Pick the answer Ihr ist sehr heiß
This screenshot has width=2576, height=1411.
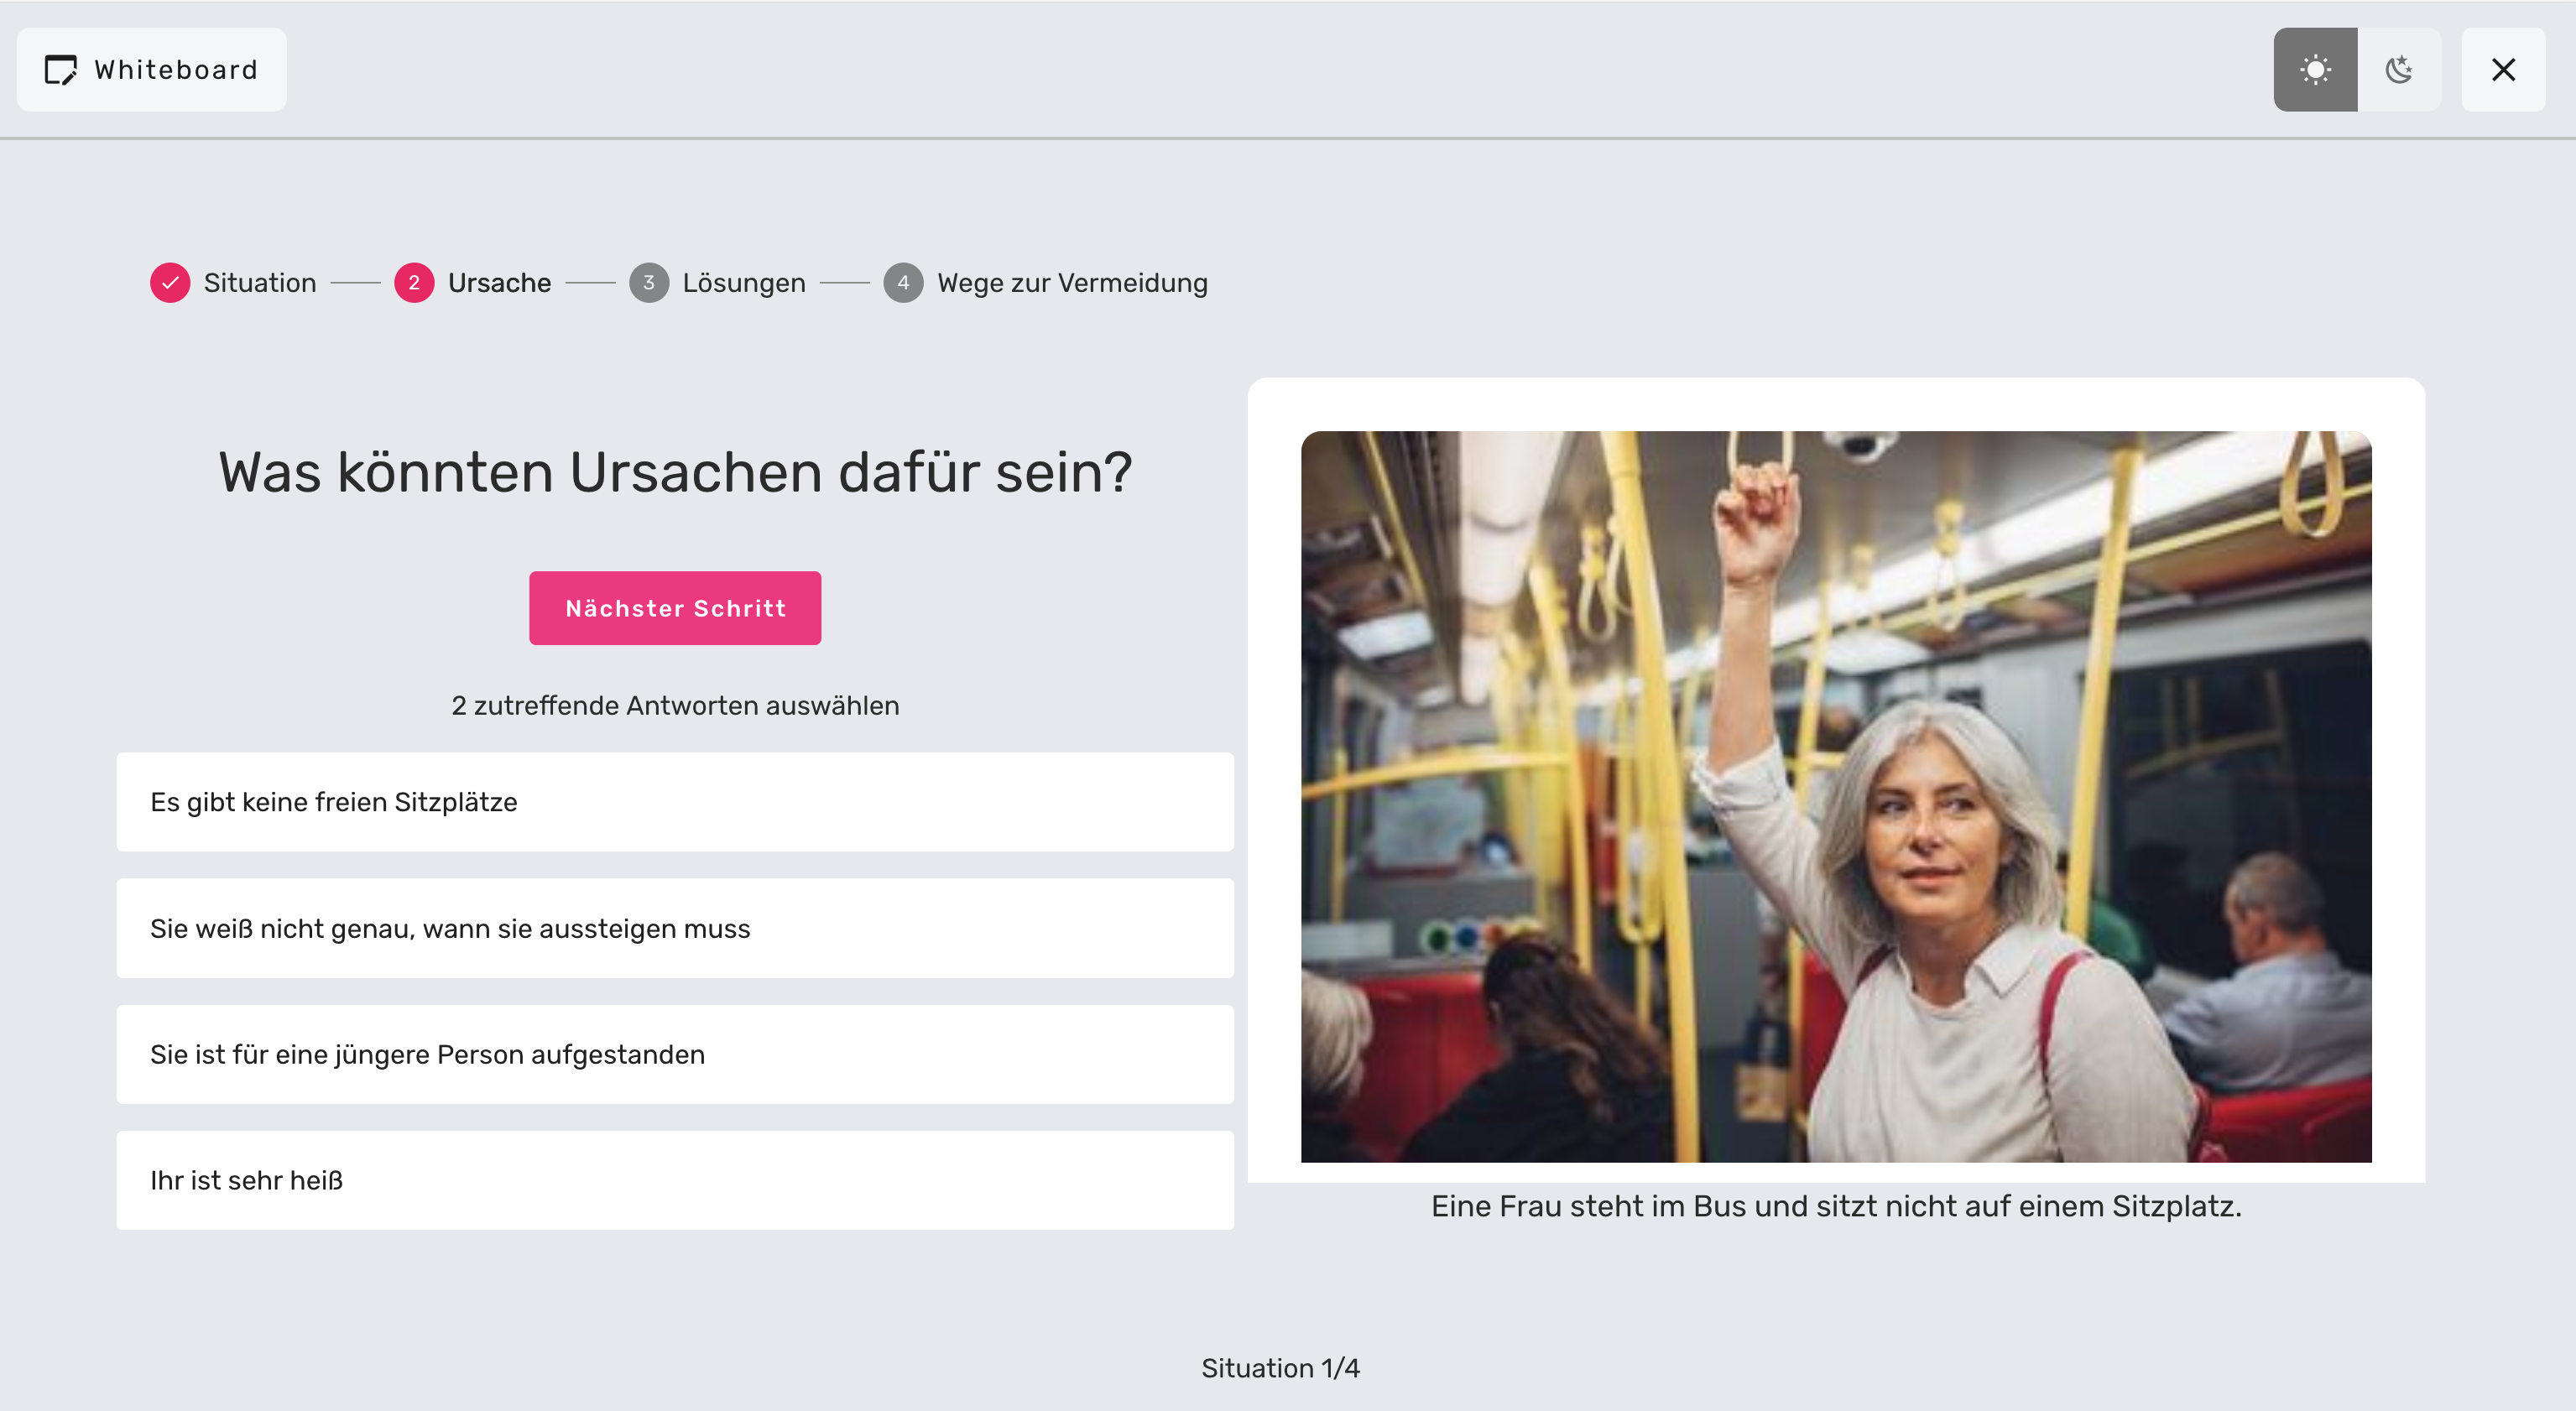pyautogui.click(x=675, y=1180)
